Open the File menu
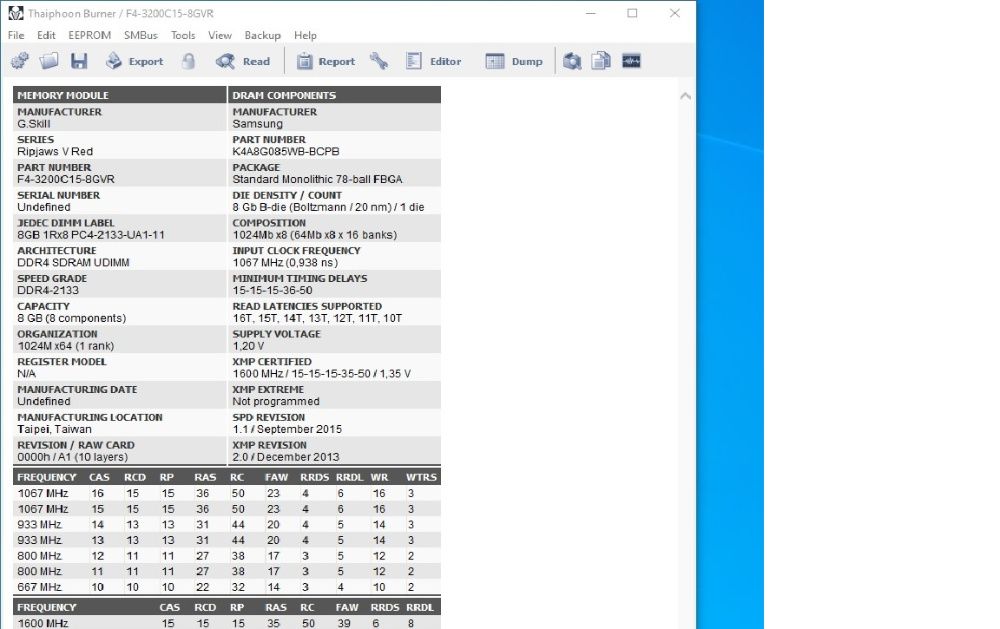This screenshot has width=1000, height=629. point(16,35)
